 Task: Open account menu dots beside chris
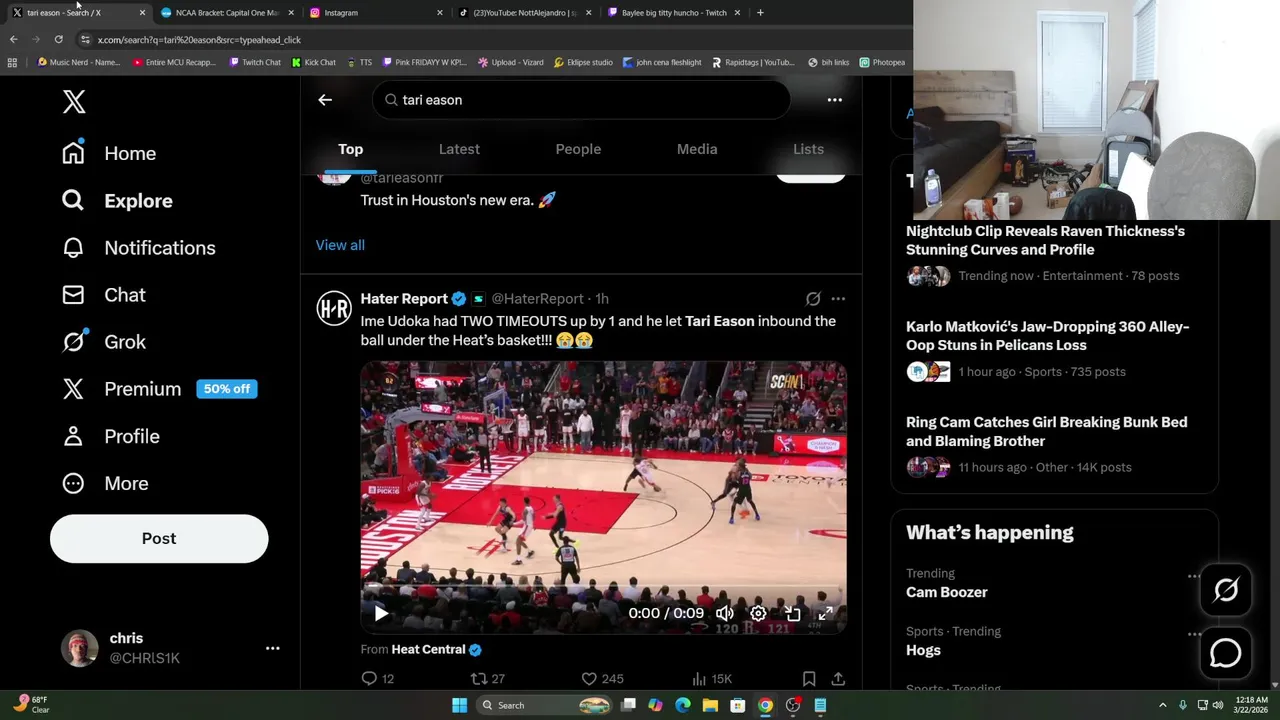pos(272,648)
